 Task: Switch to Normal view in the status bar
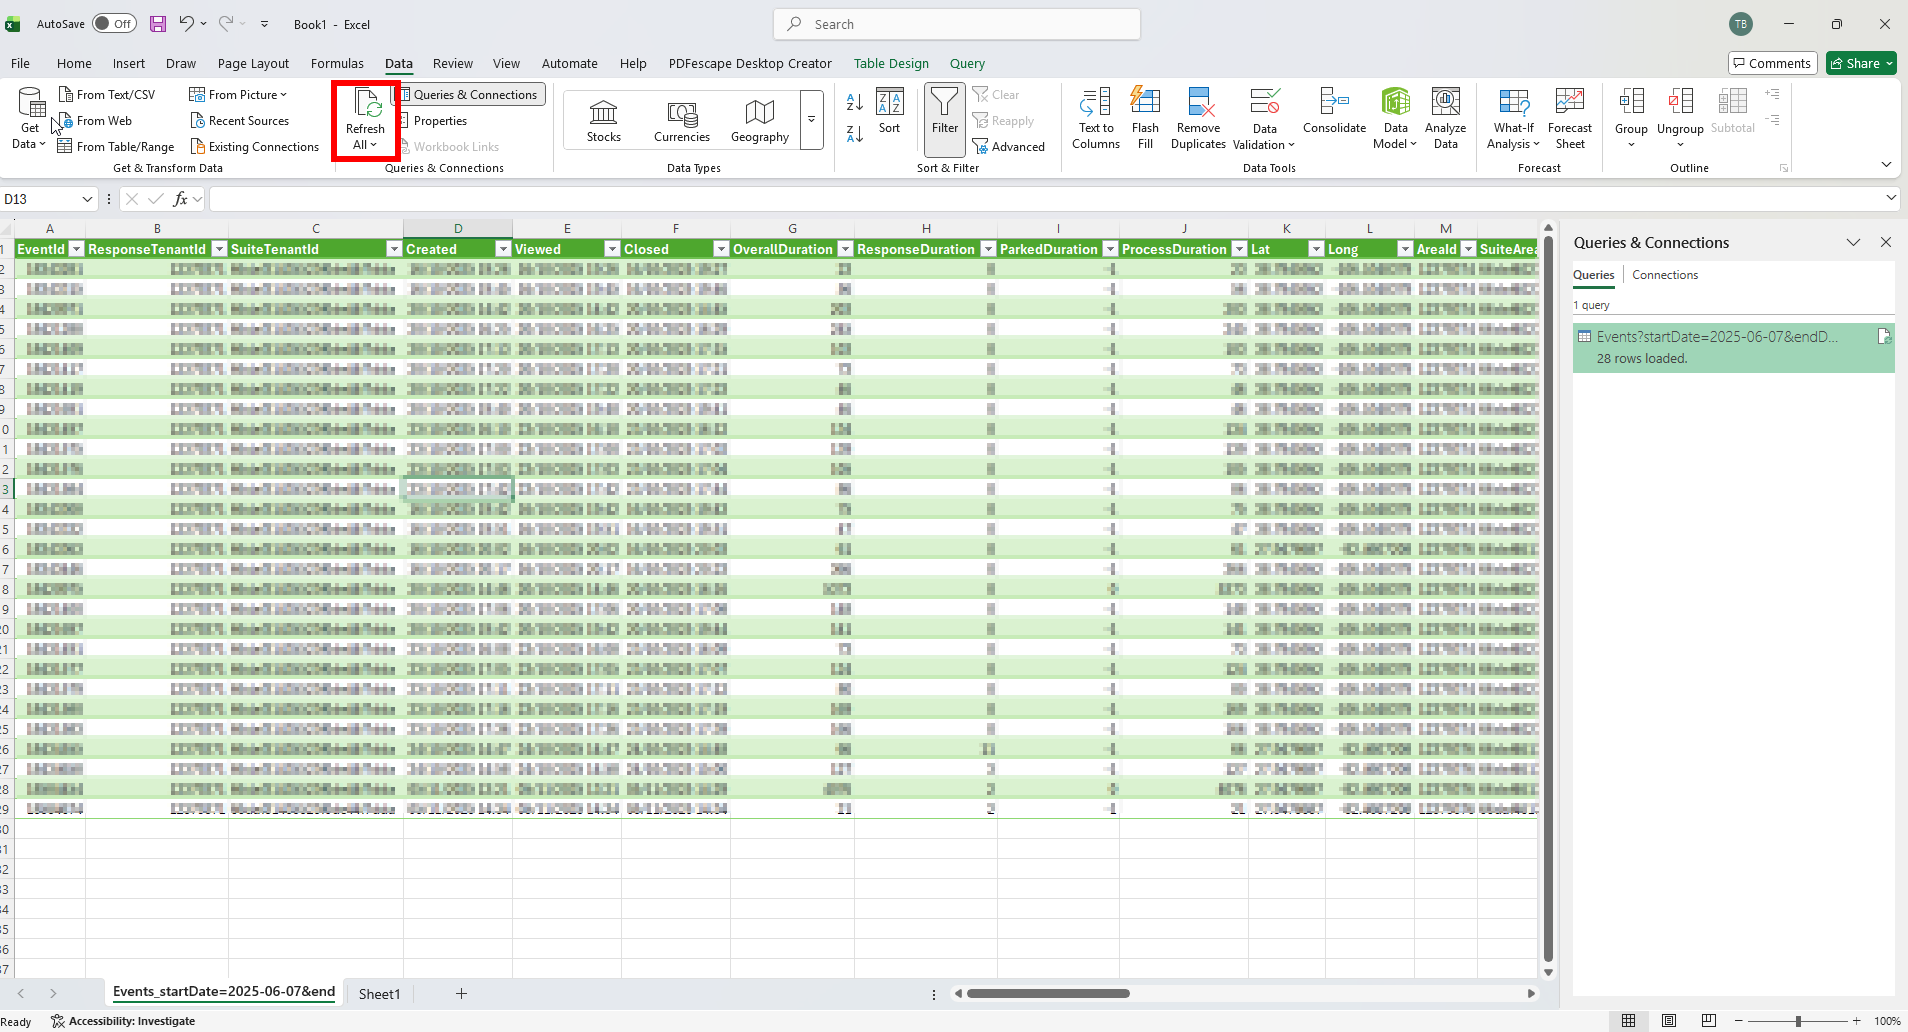1629,1021
